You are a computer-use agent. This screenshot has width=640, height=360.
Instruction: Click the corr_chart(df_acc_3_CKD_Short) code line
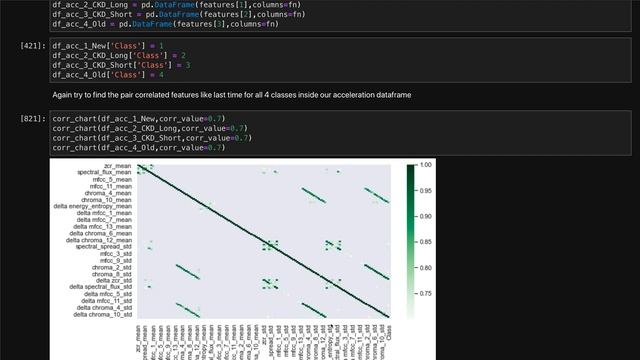[152, 138]
